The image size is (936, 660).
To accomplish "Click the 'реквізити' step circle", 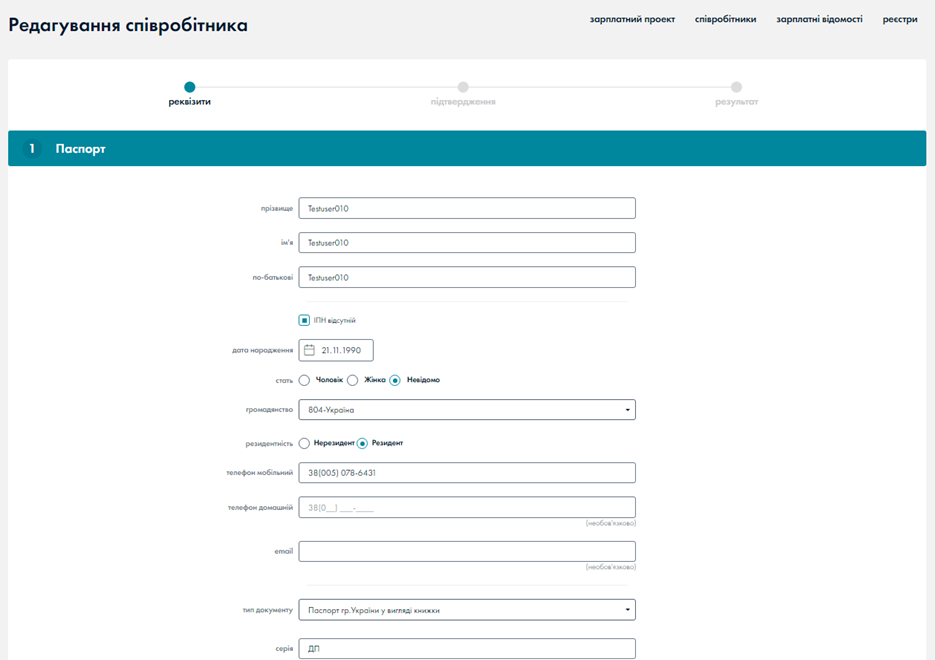I will 190,88.
